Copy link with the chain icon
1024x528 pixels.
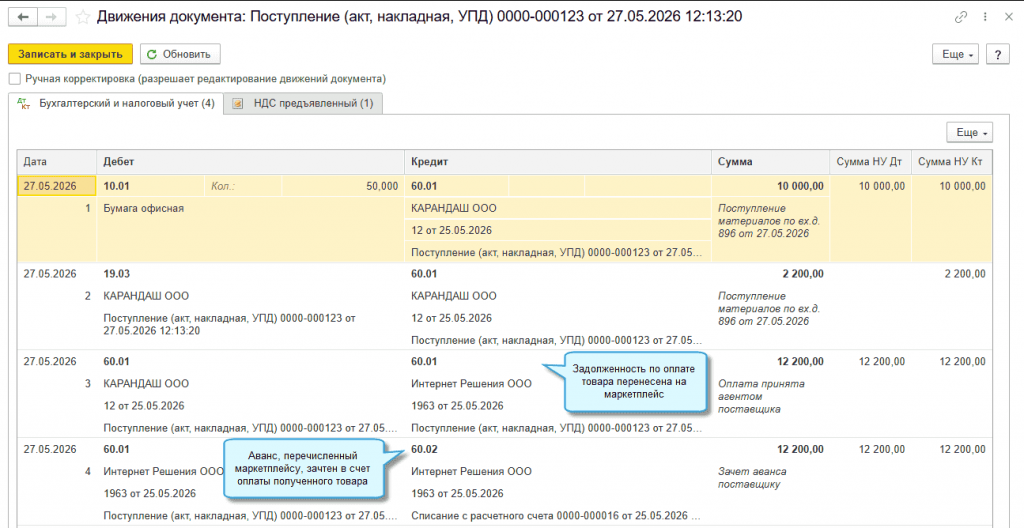click(x=961, y=18)
